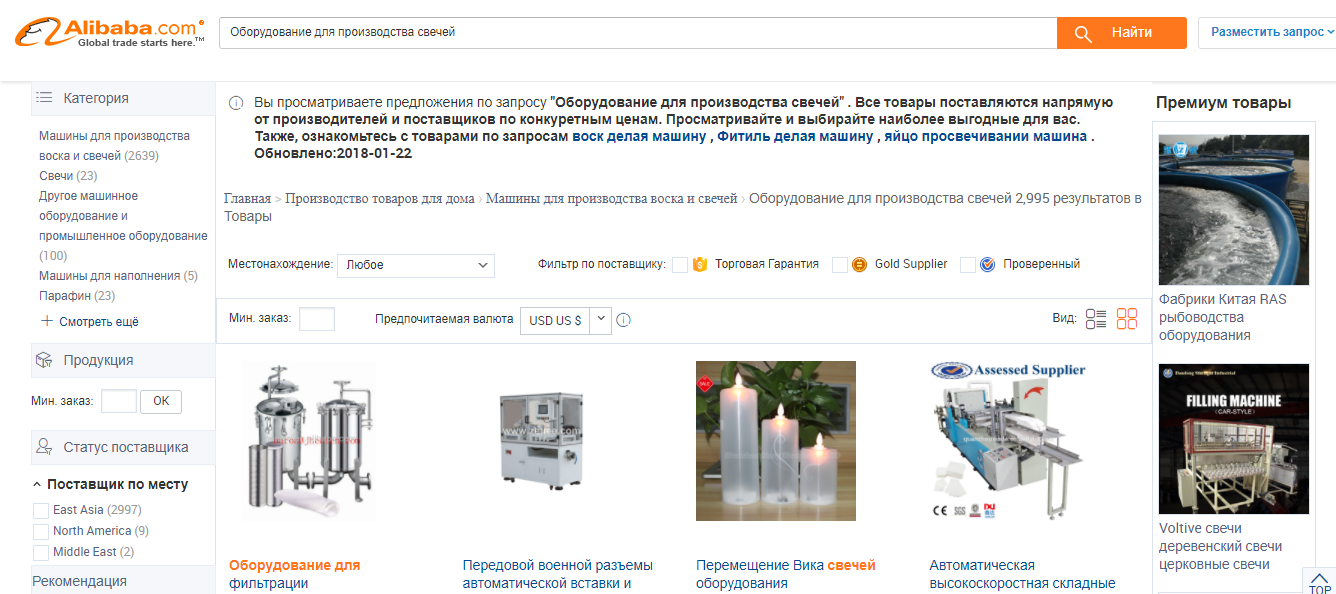Enable the Торговая Гарантия filter checkbox
The height and width of the screenshot is (594, 1336).
[x=680, y=265]
